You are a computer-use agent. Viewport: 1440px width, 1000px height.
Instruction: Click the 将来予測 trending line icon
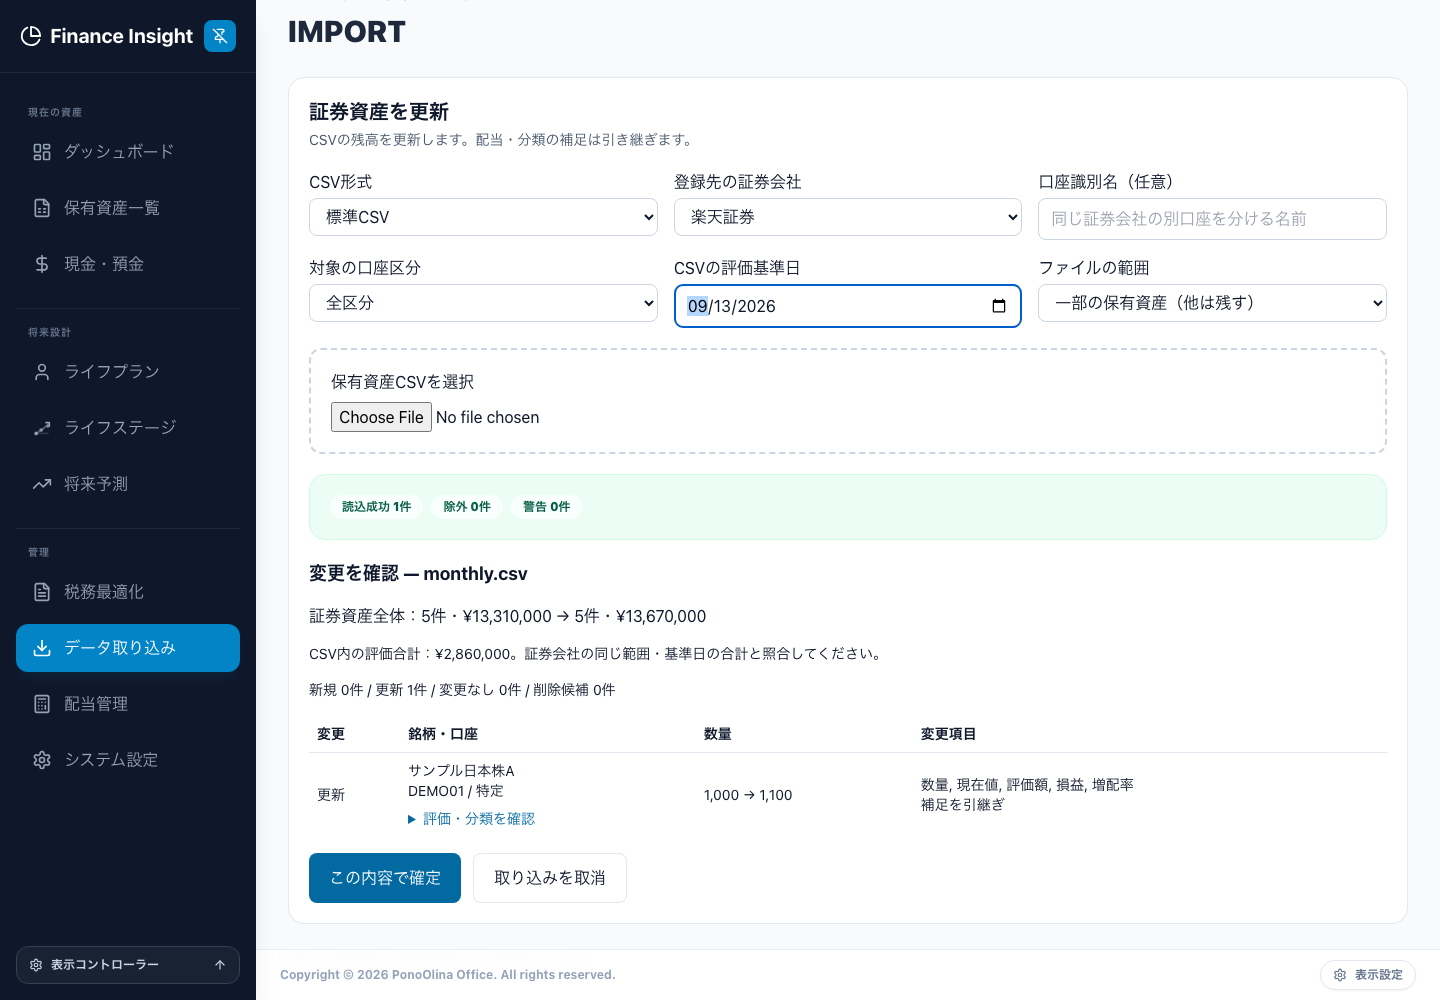click(42, 484)
